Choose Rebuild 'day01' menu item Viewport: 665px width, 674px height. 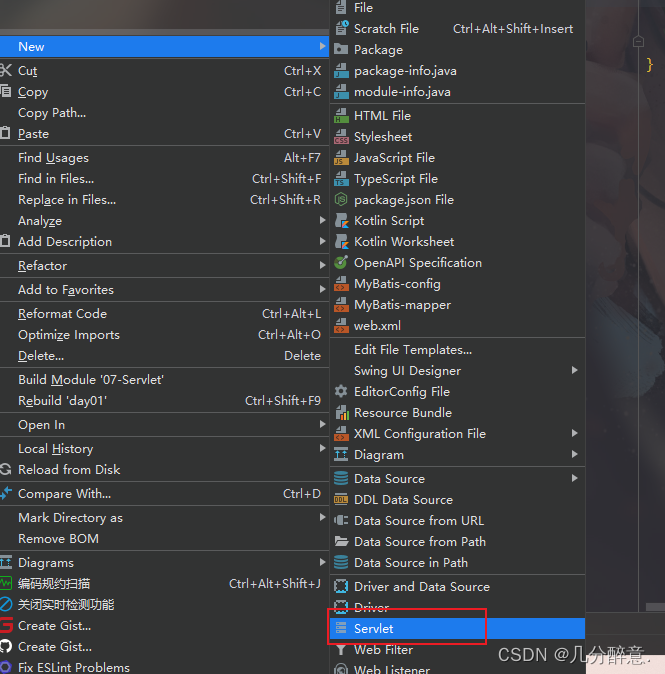click(164, 401)
